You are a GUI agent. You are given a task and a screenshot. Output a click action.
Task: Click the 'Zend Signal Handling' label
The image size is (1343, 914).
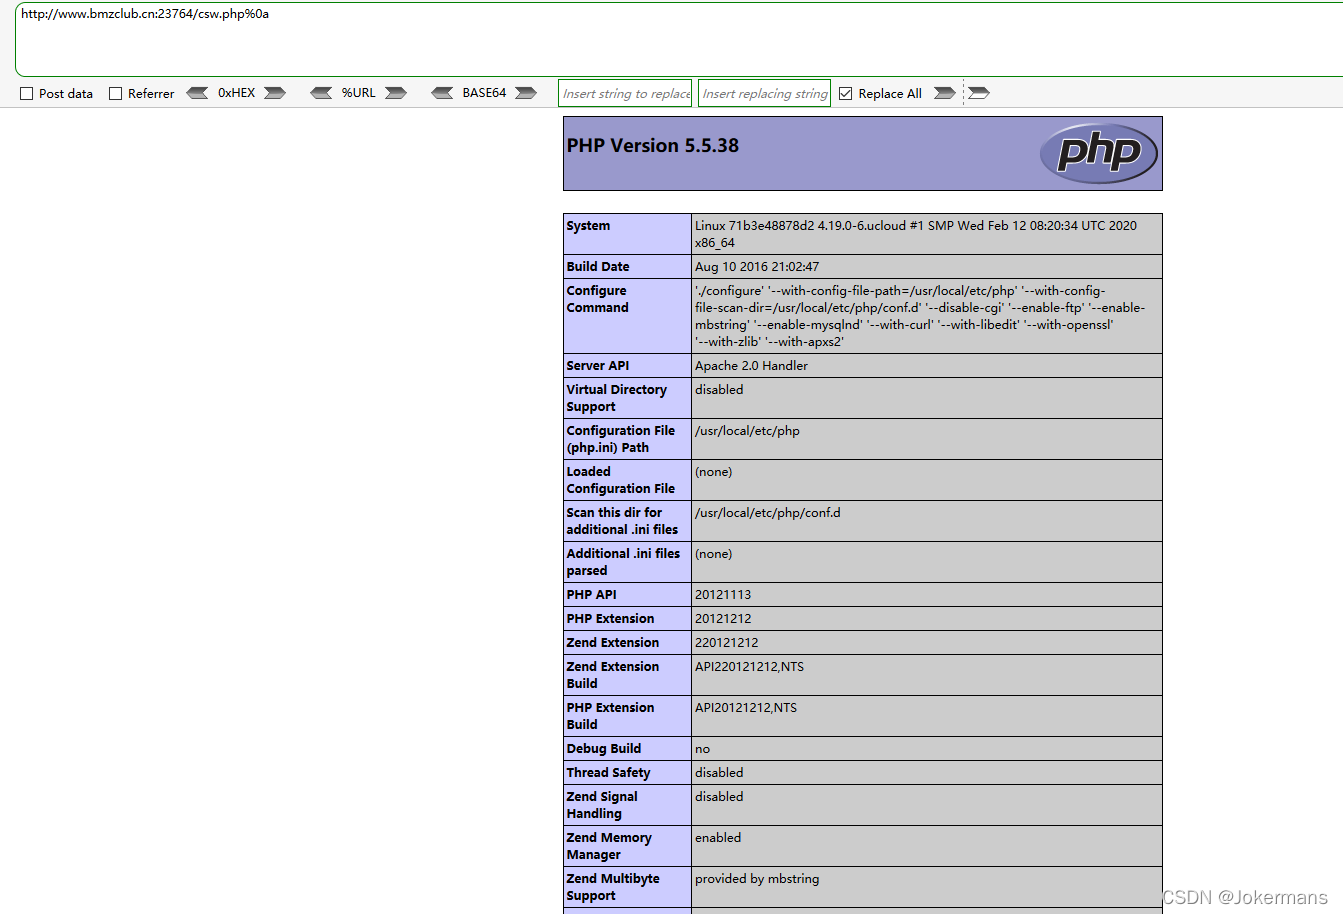point(602,805)
